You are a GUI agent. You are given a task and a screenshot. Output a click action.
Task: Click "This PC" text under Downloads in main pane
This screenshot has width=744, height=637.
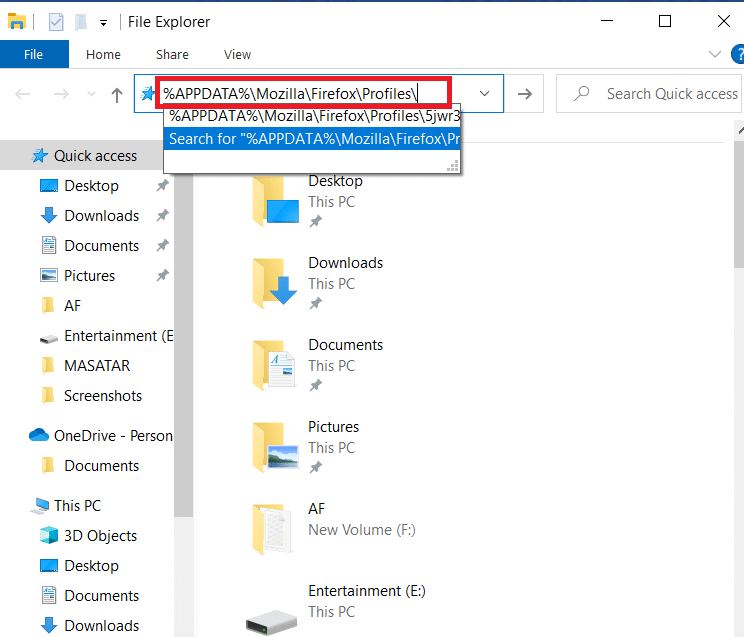click(x=331, y=284)
